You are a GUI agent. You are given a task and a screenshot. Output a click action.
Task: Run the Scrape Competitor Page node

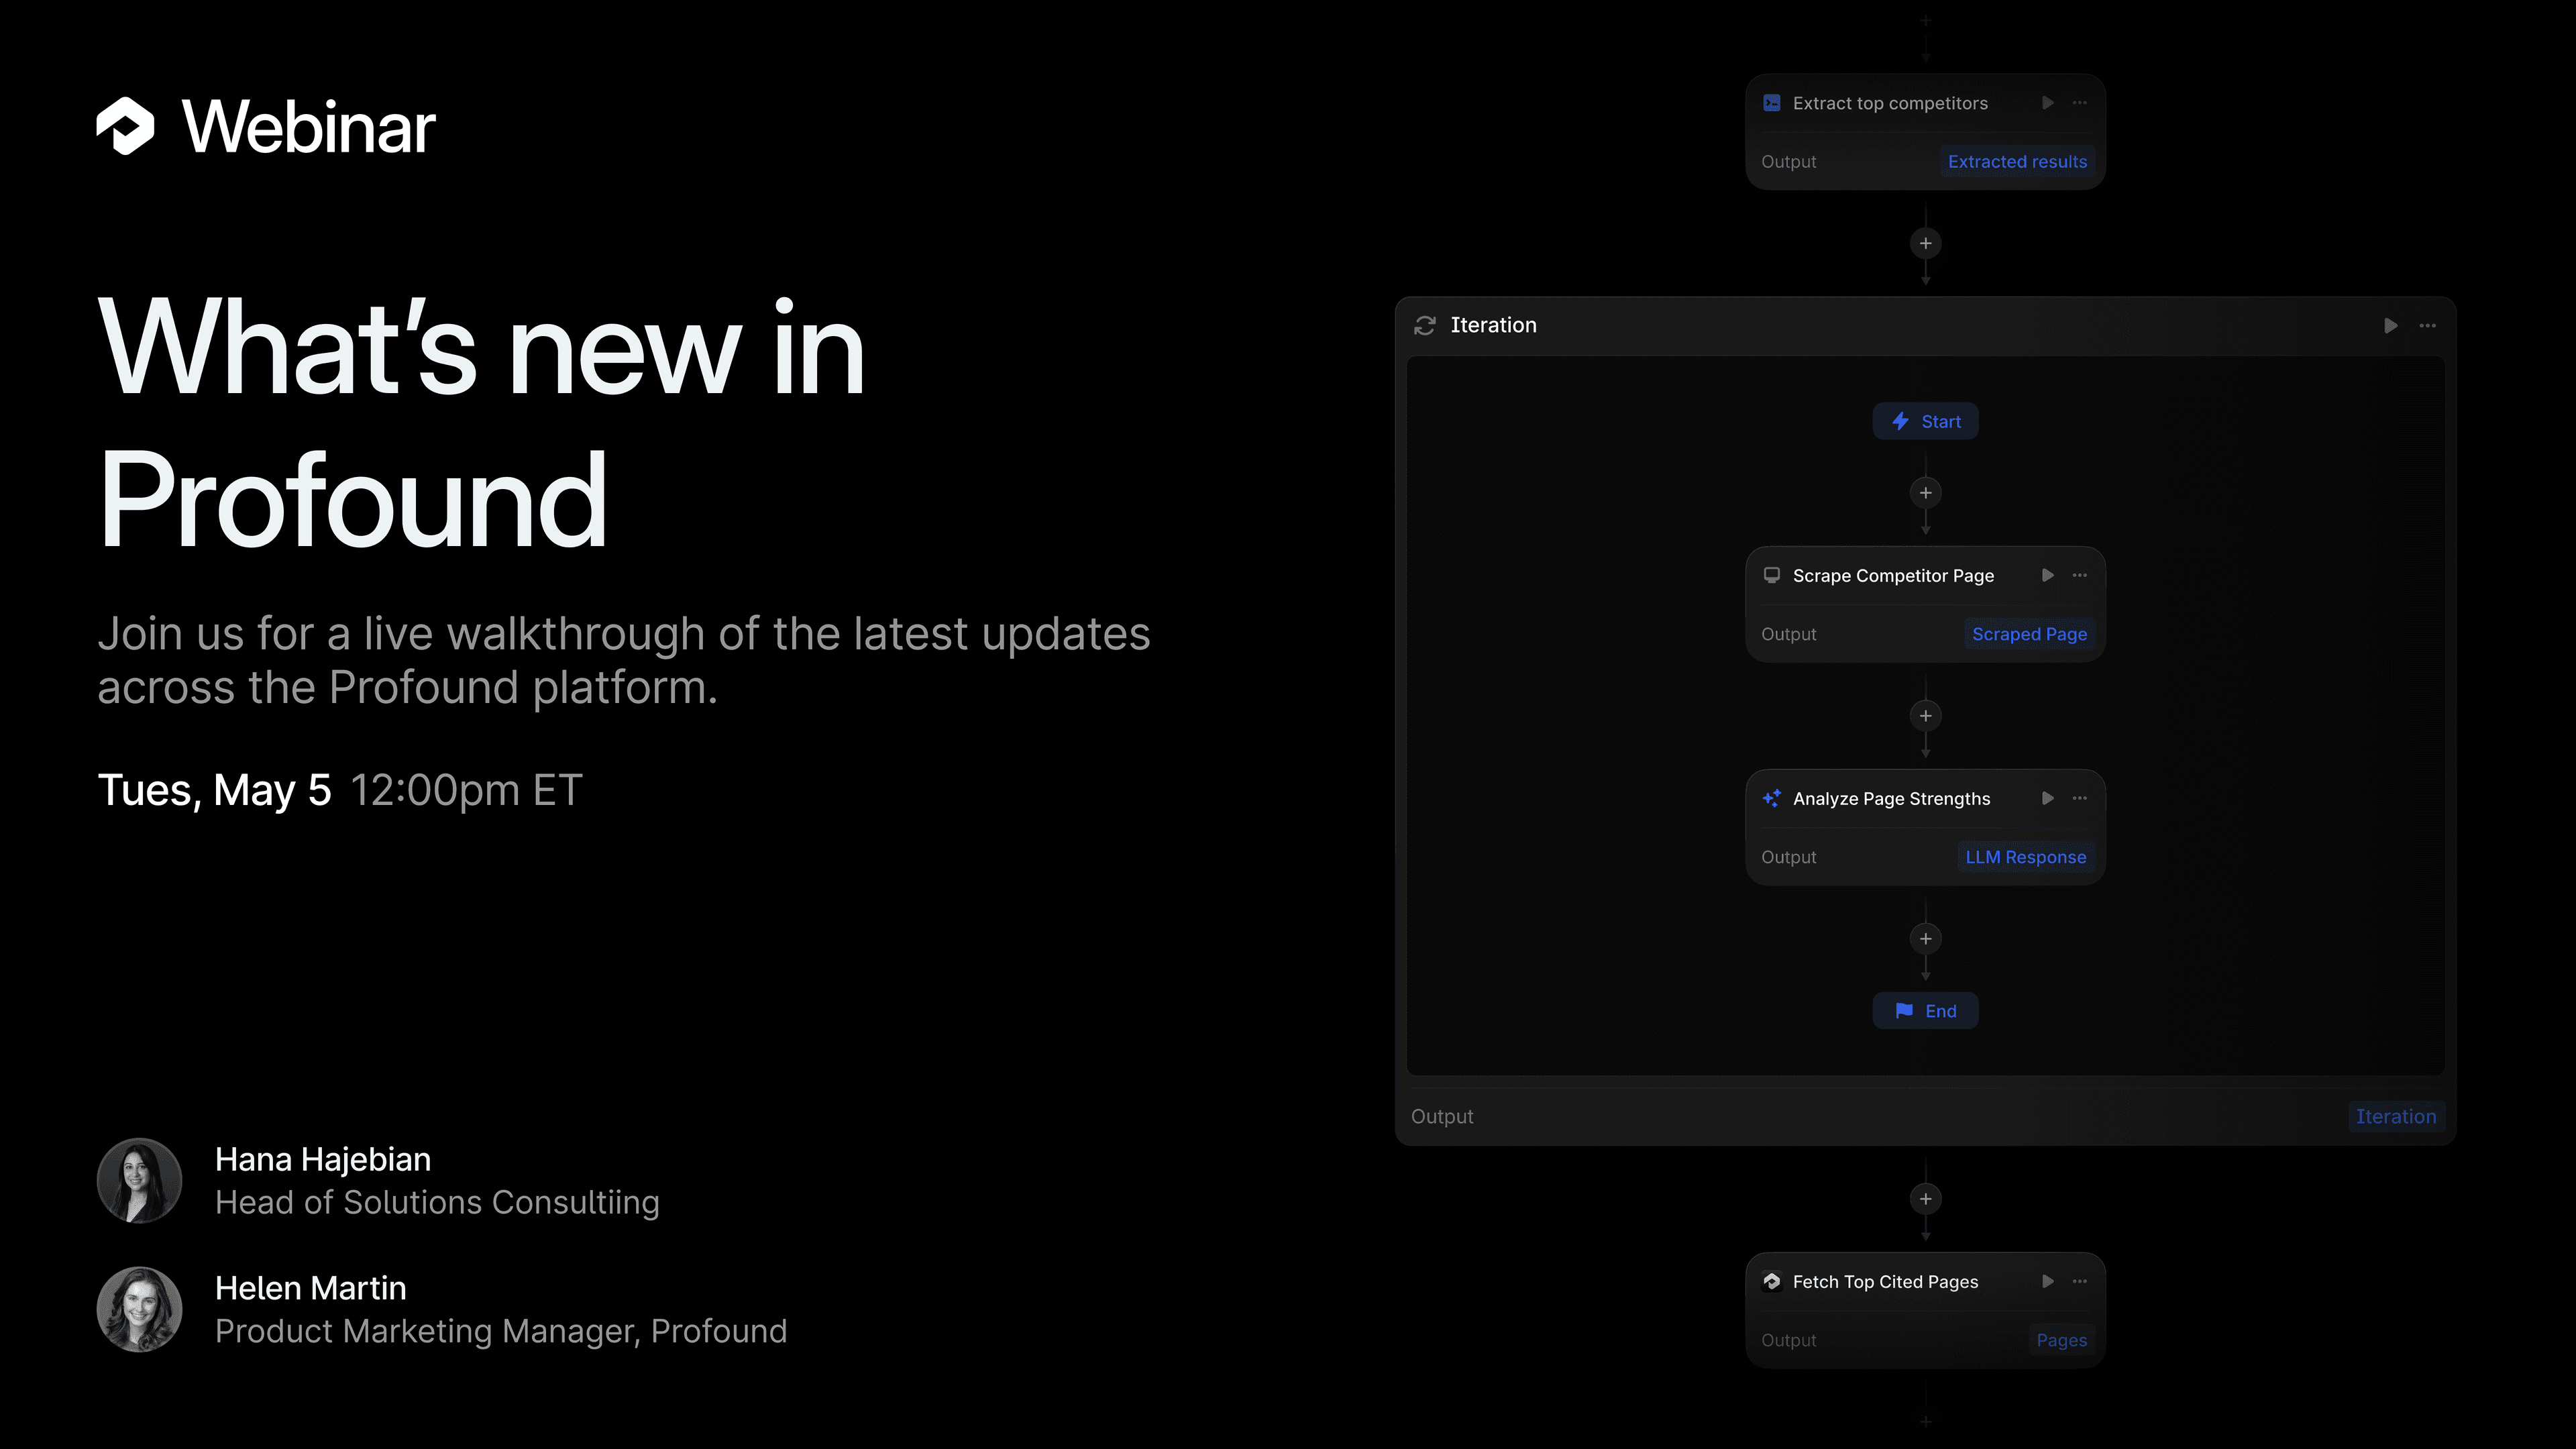pos(2047,575)
